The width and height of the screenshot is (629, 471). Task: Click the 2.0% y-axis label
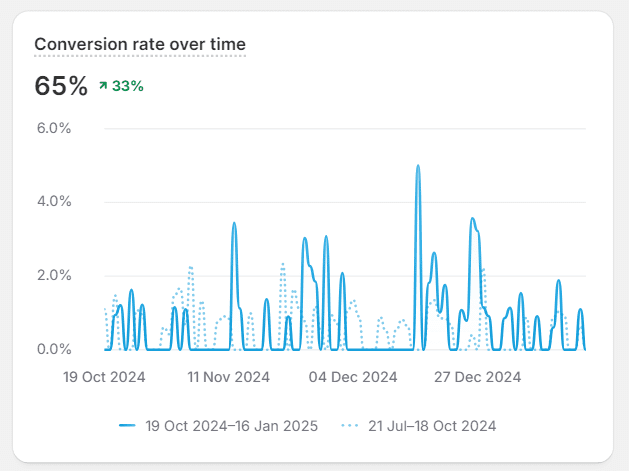point(53,275)
